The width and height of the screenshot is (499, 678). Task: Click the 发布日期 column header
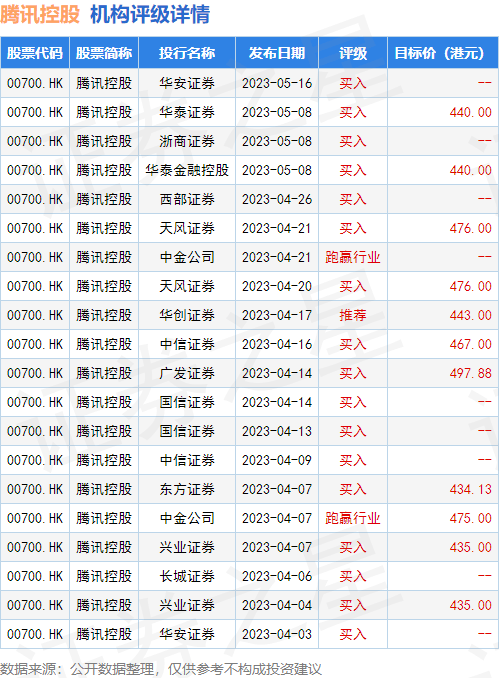coord(277,53)
